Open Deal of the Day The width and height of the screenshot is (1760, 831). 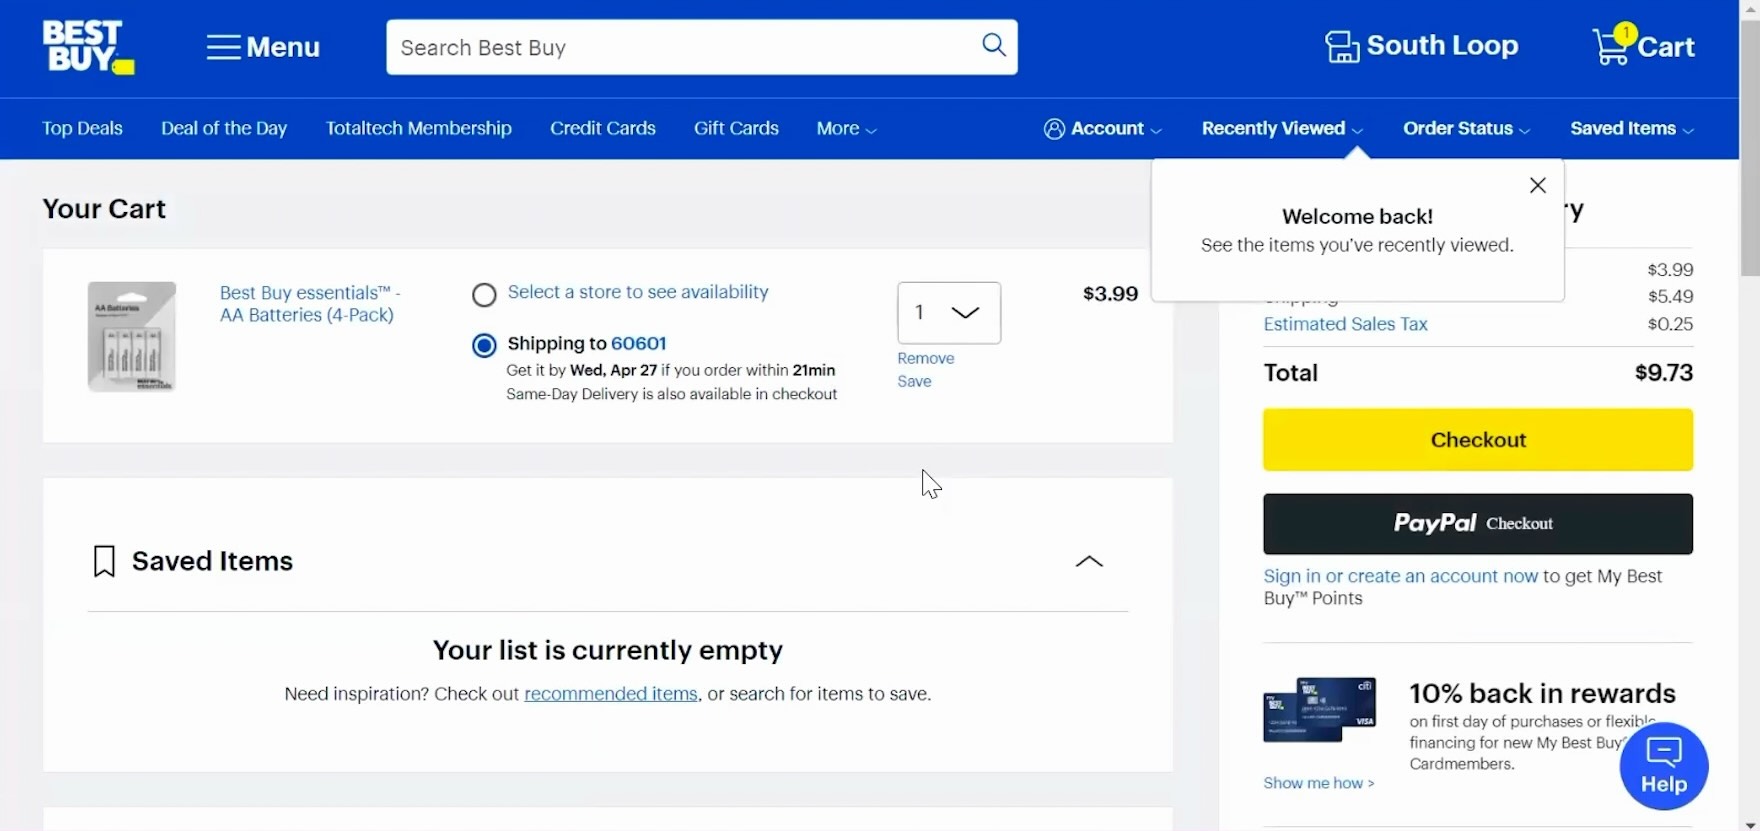pyautogui.click(x=224, y=129)
